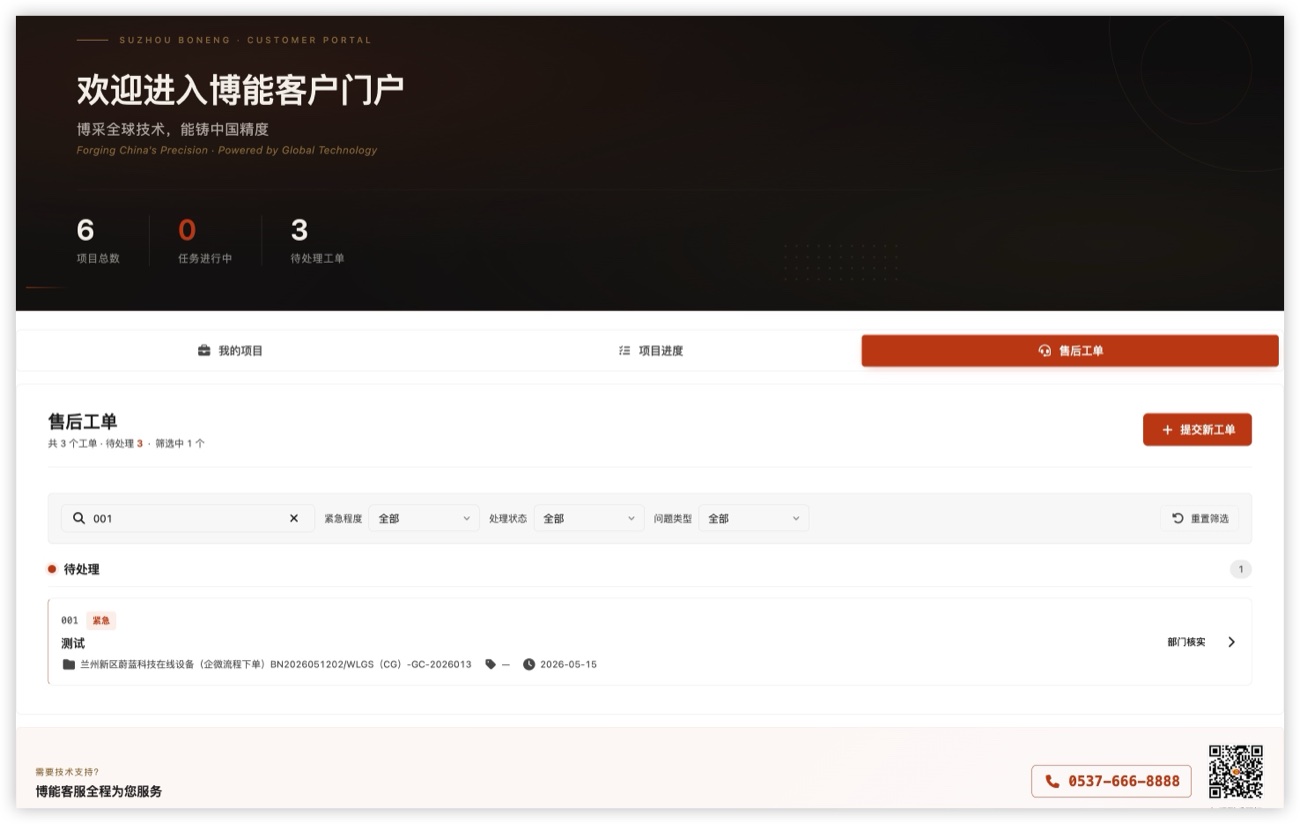Click the QR code in the footer

(x=1235, y=771)
